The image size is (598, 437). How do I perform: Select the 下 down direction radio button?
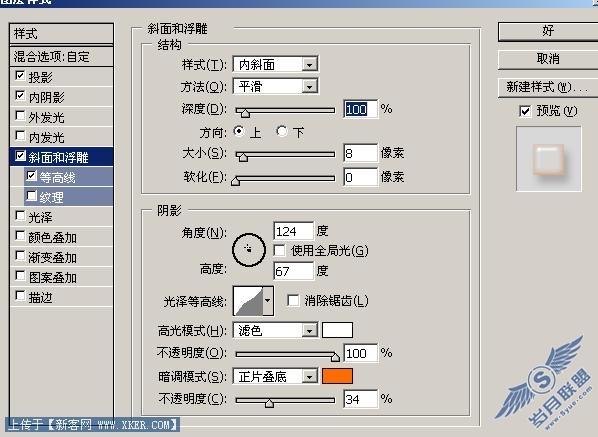pos(281,131)
